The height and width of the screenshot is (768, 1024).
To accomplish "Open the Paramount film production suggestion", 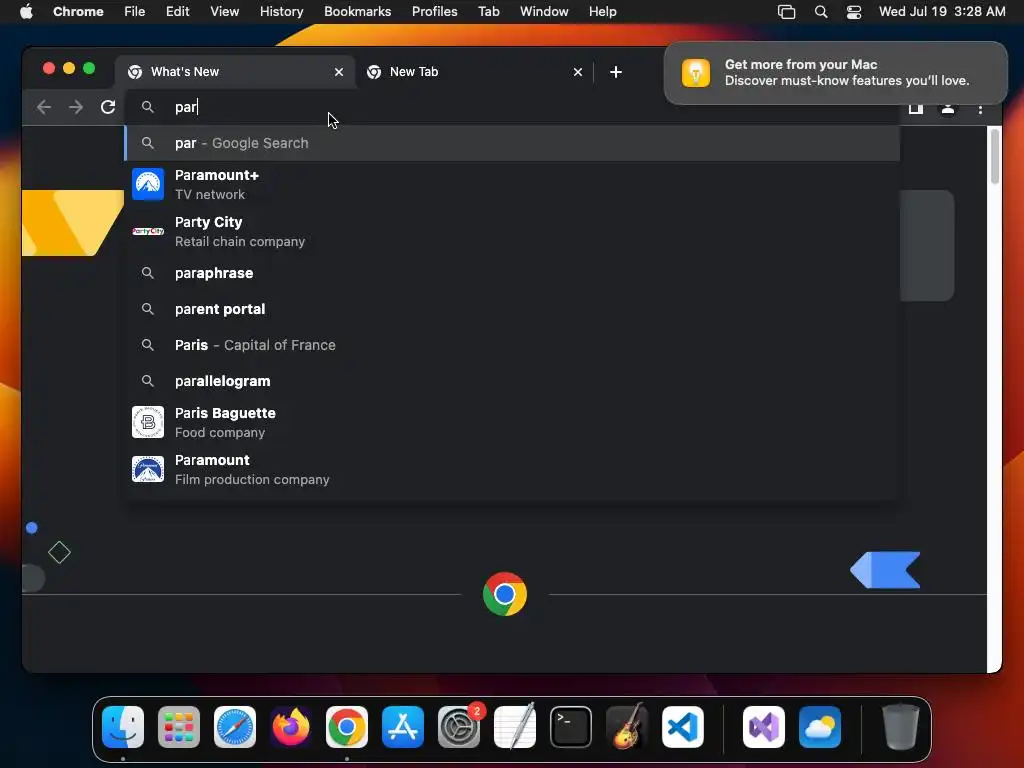I will [512, 469].
